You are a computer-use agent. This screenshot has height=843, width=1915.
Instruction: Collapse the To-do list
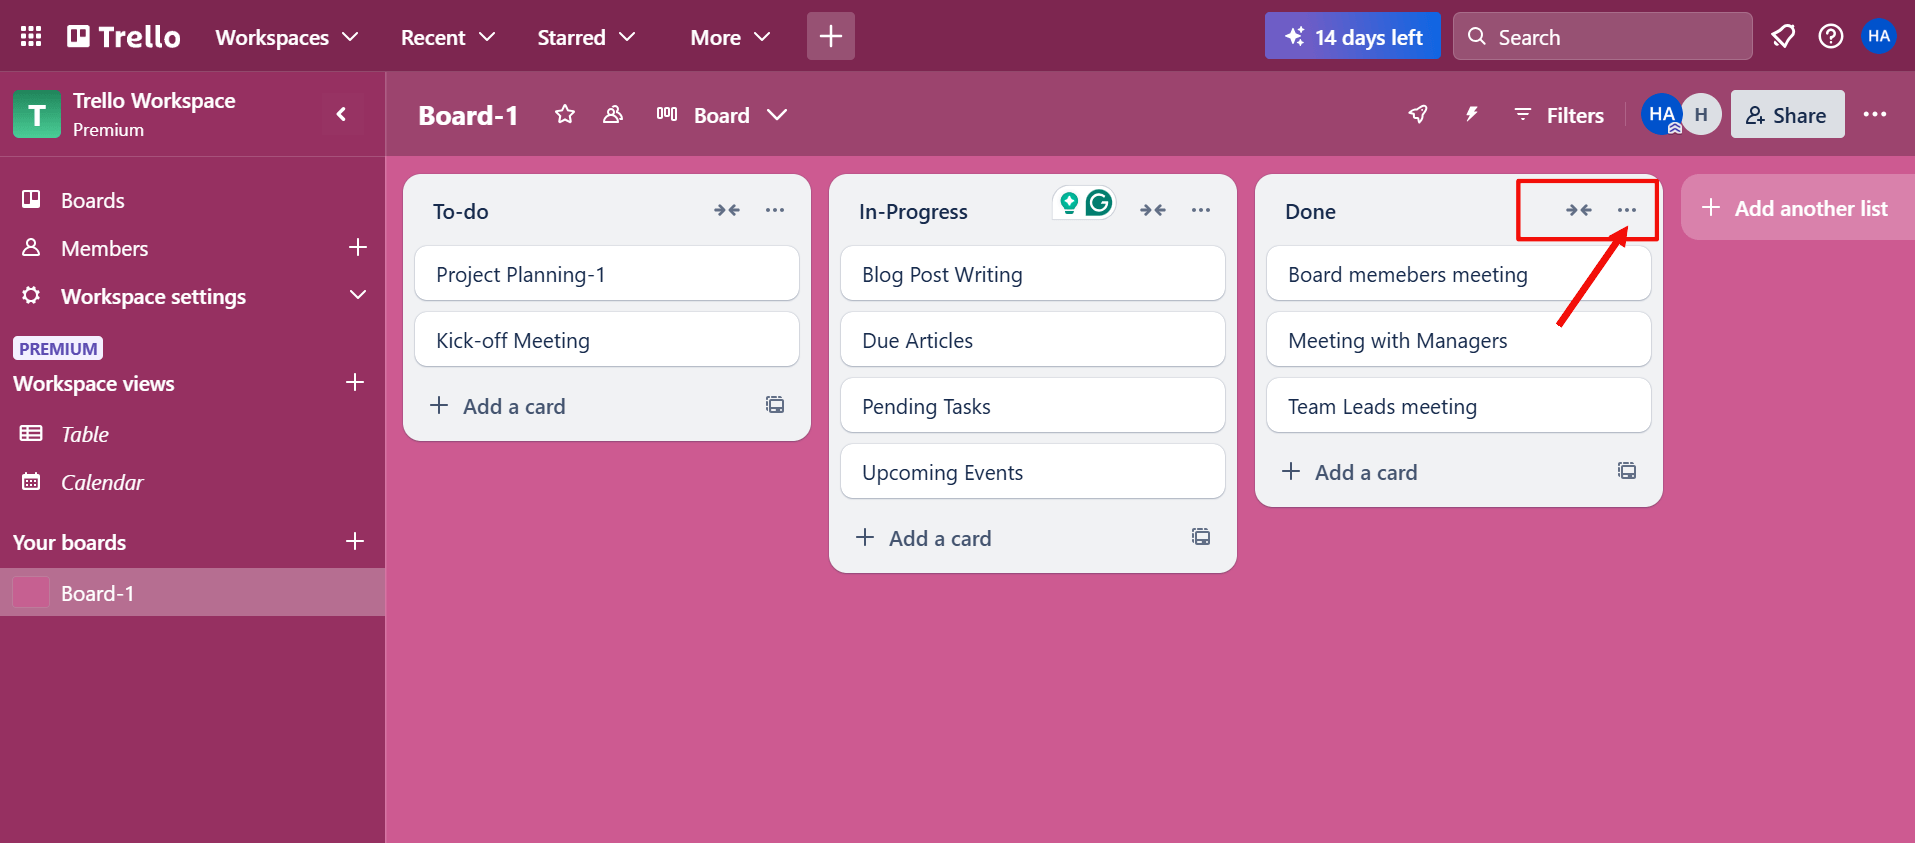727,210
